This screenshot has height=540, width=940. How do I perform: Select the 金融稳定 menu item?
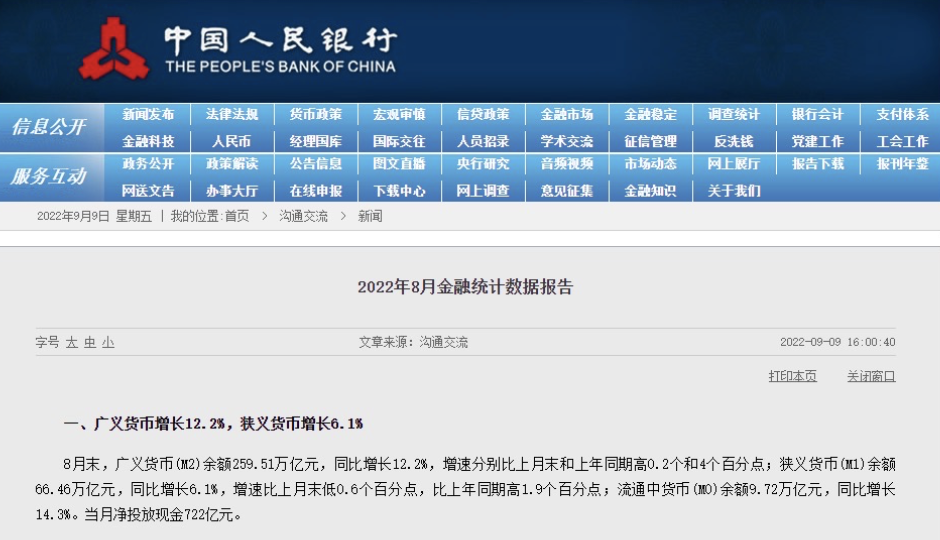click(650, 114)
